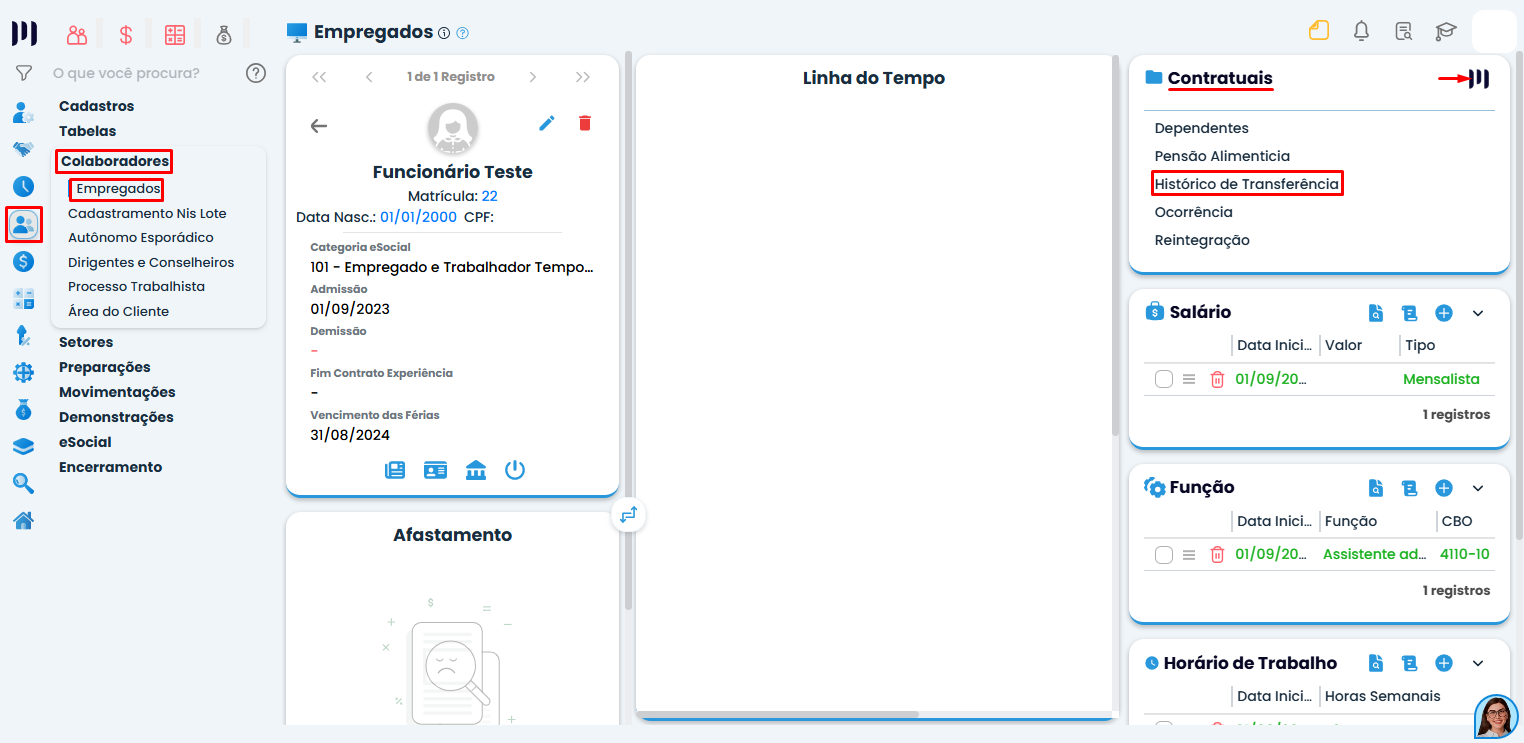Open the yellow sticky note icon
1524x743 pixels.
point(1319,30)
